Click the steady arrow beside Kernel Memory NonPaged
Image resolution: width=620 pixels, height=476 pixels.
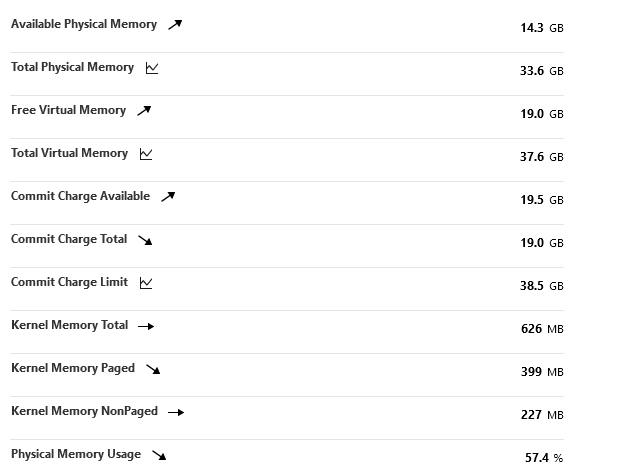[176, 412]
